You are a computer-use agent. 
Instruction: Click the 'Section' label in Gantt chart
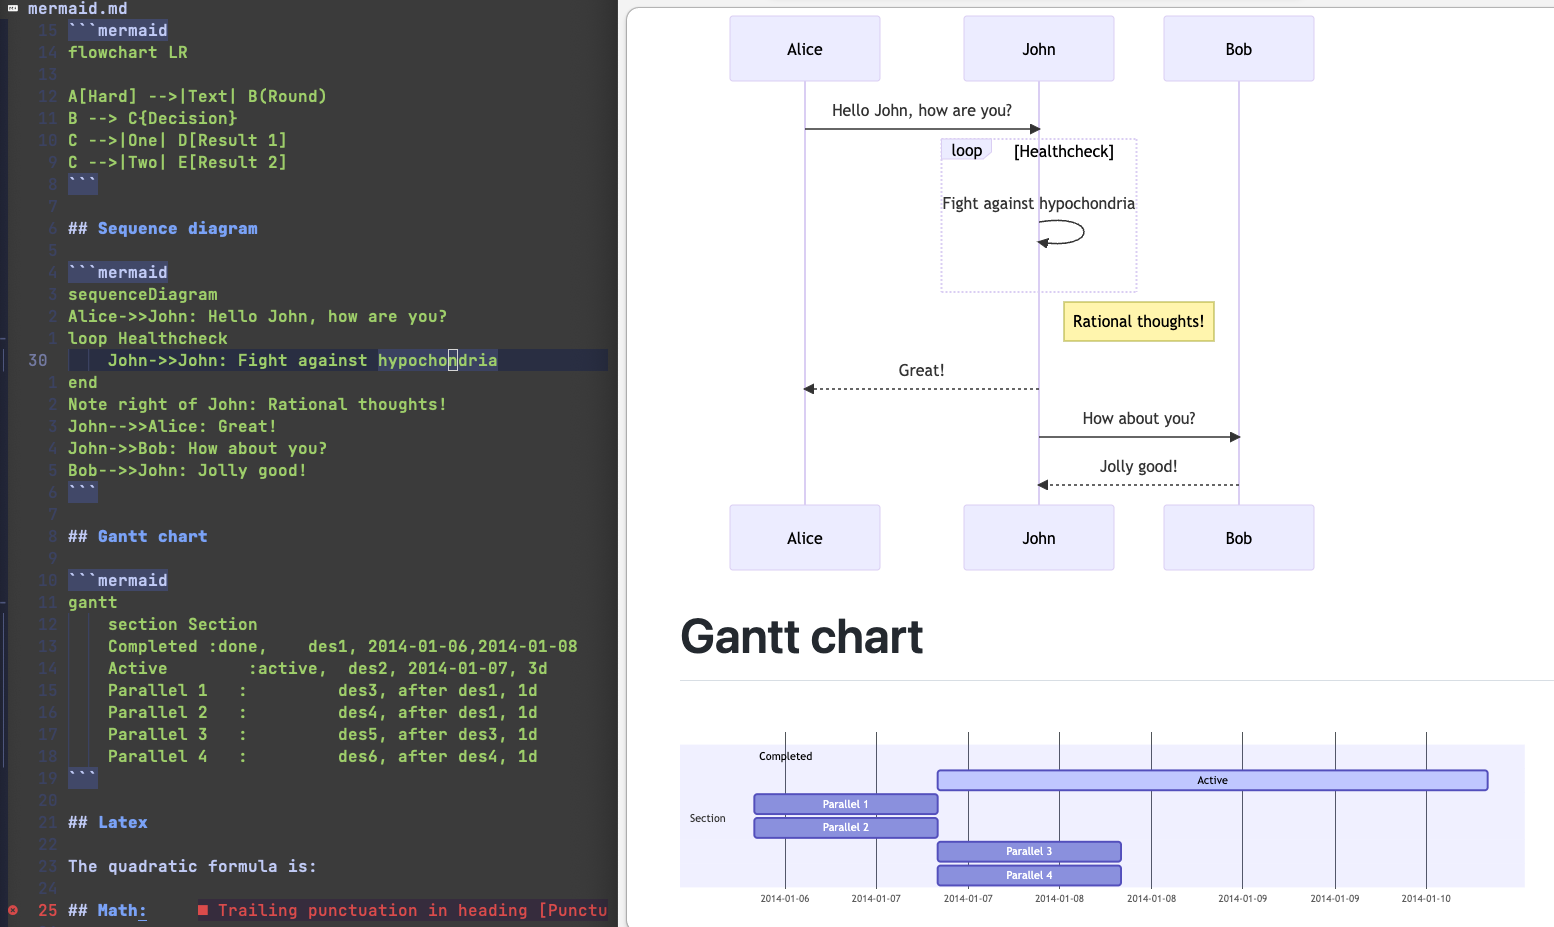click(x=708, y=818)
